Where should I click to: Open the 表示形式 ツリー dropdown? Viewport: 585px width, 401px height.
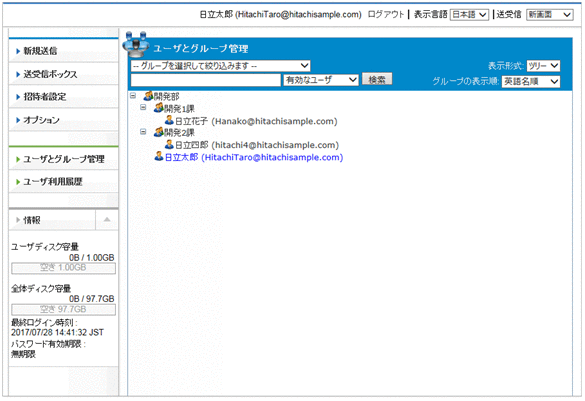tap(543, 66)
